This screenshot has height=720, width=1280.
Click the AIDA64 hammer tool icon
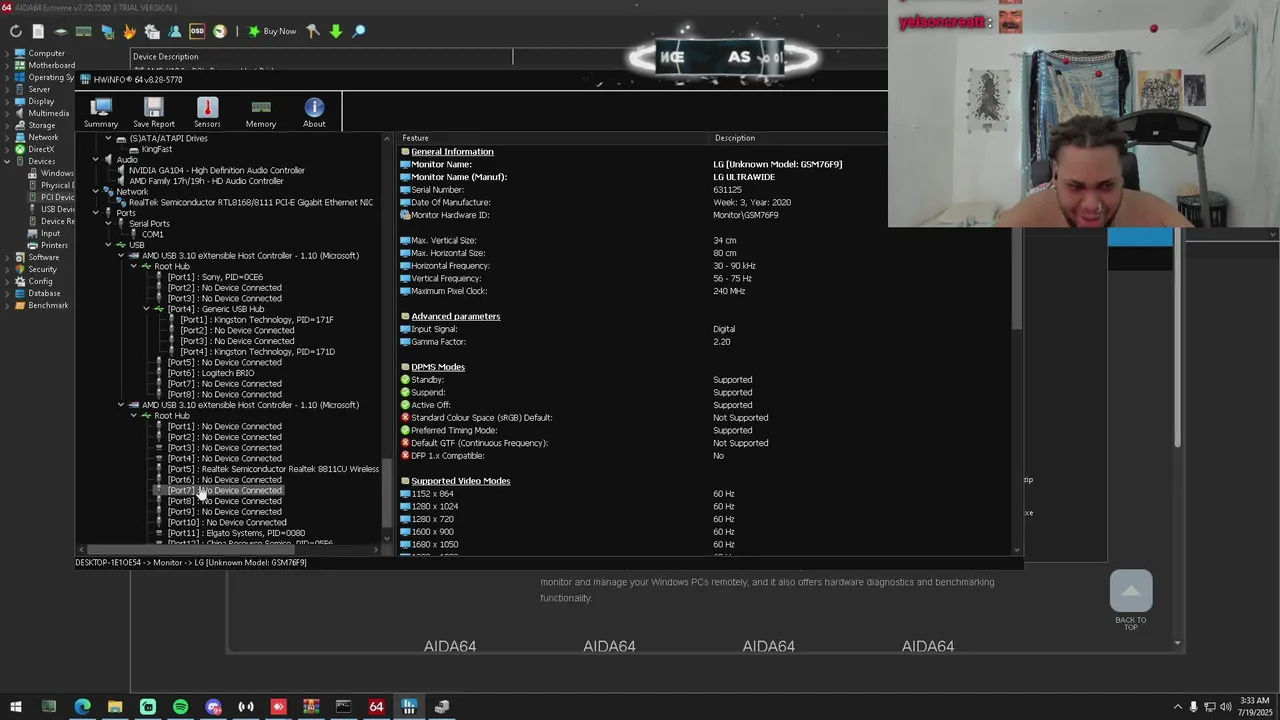[313, 31]
